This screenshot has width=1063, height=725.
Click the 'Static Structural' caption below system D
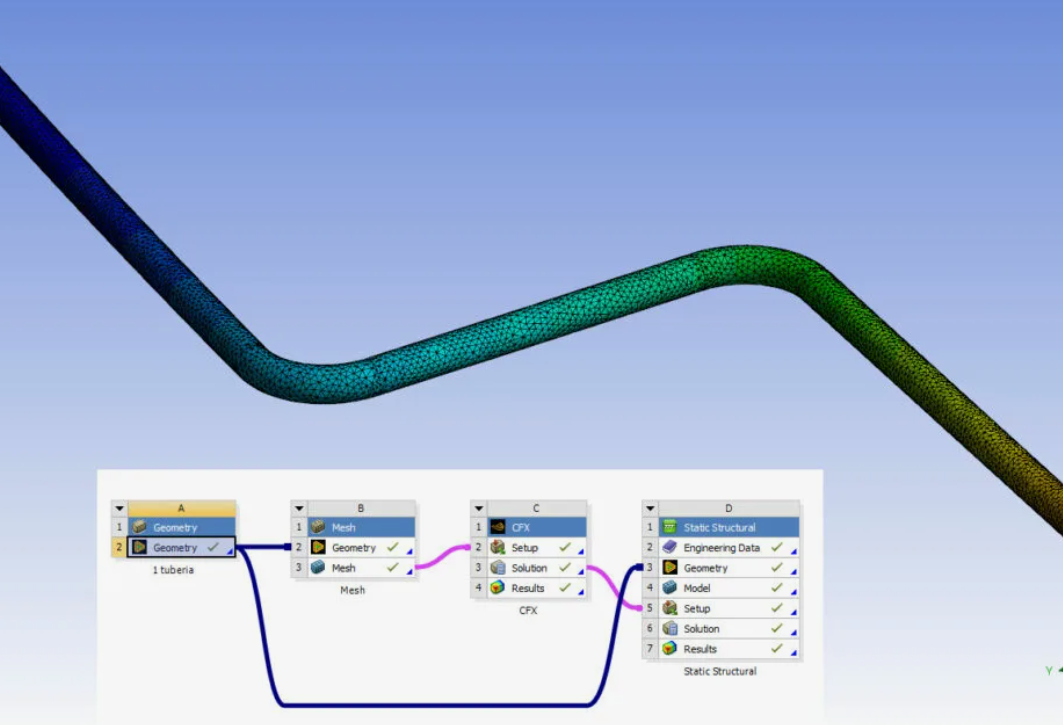click(720, 671)
